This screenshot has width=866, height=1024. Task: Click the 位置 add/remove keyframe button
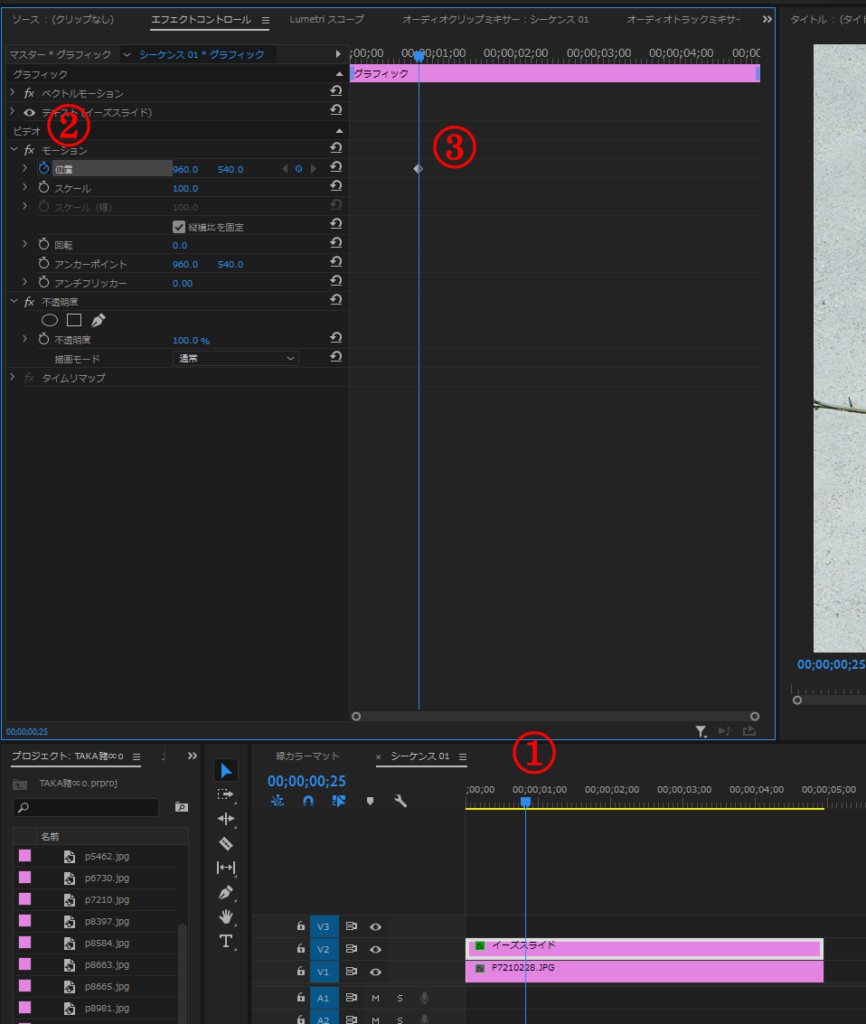click(298, 169)
